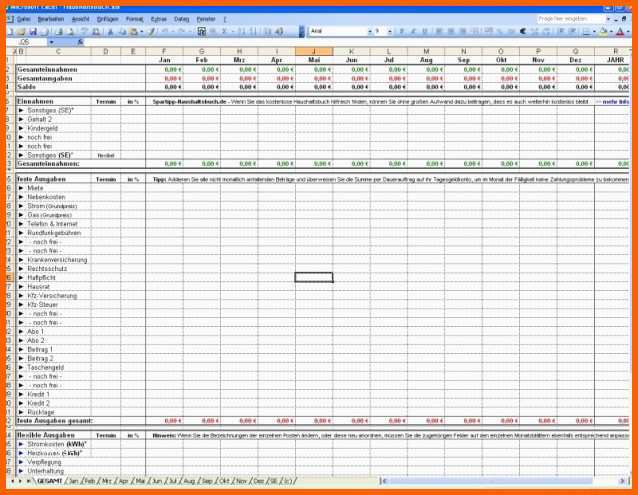Select the GESAMT sheet tab
638x495 pixels.
click(50, 481)
